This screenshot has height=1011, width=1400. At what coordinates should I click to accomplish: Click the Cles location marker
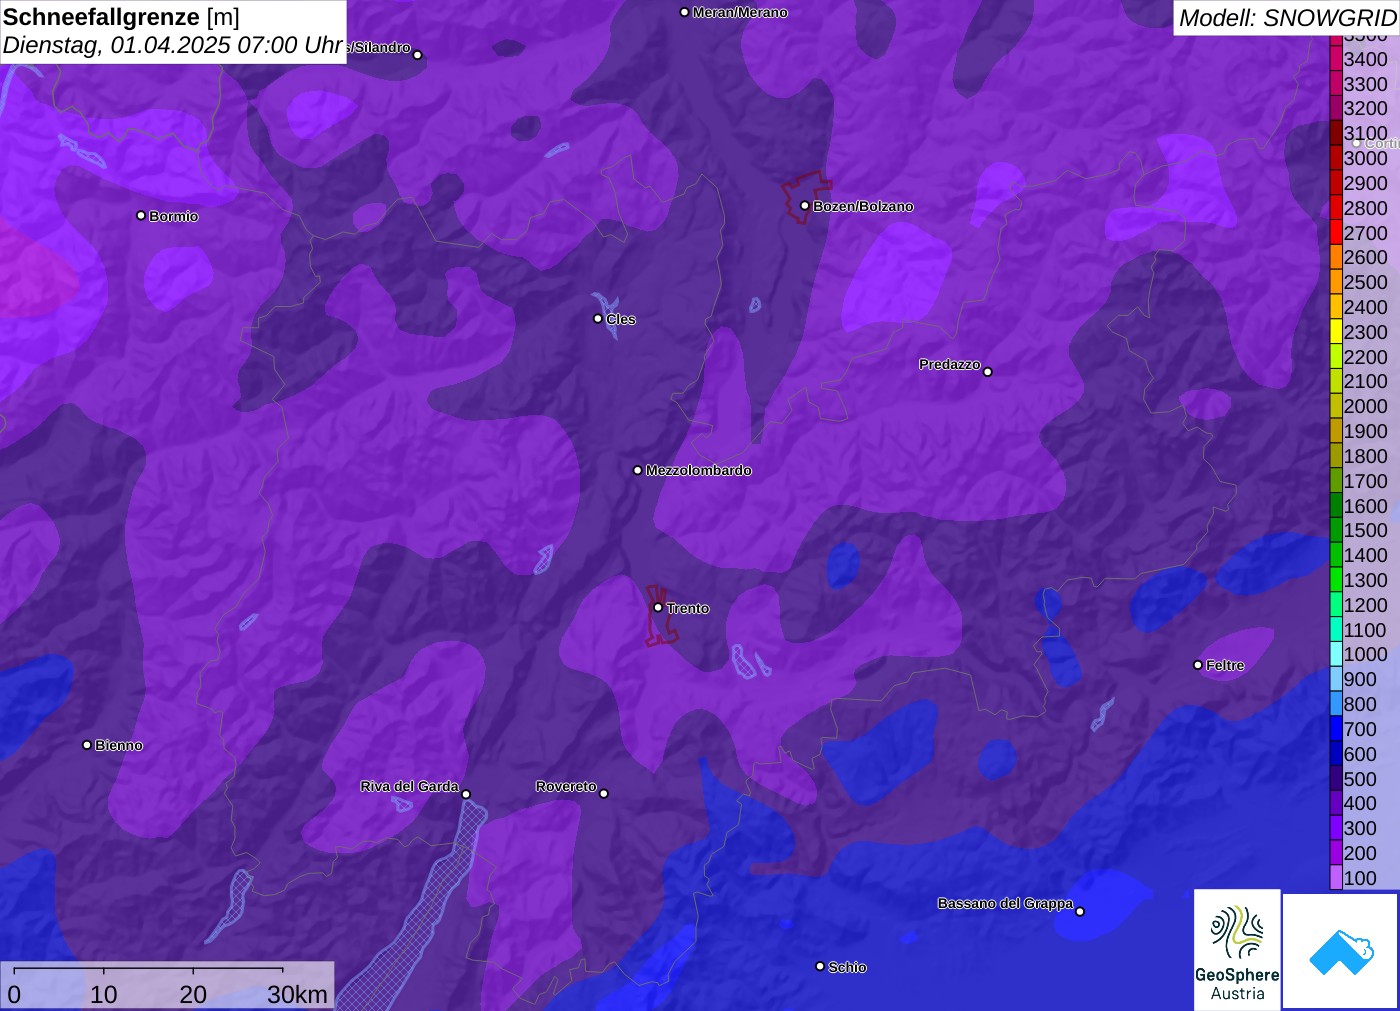[598, 319]
